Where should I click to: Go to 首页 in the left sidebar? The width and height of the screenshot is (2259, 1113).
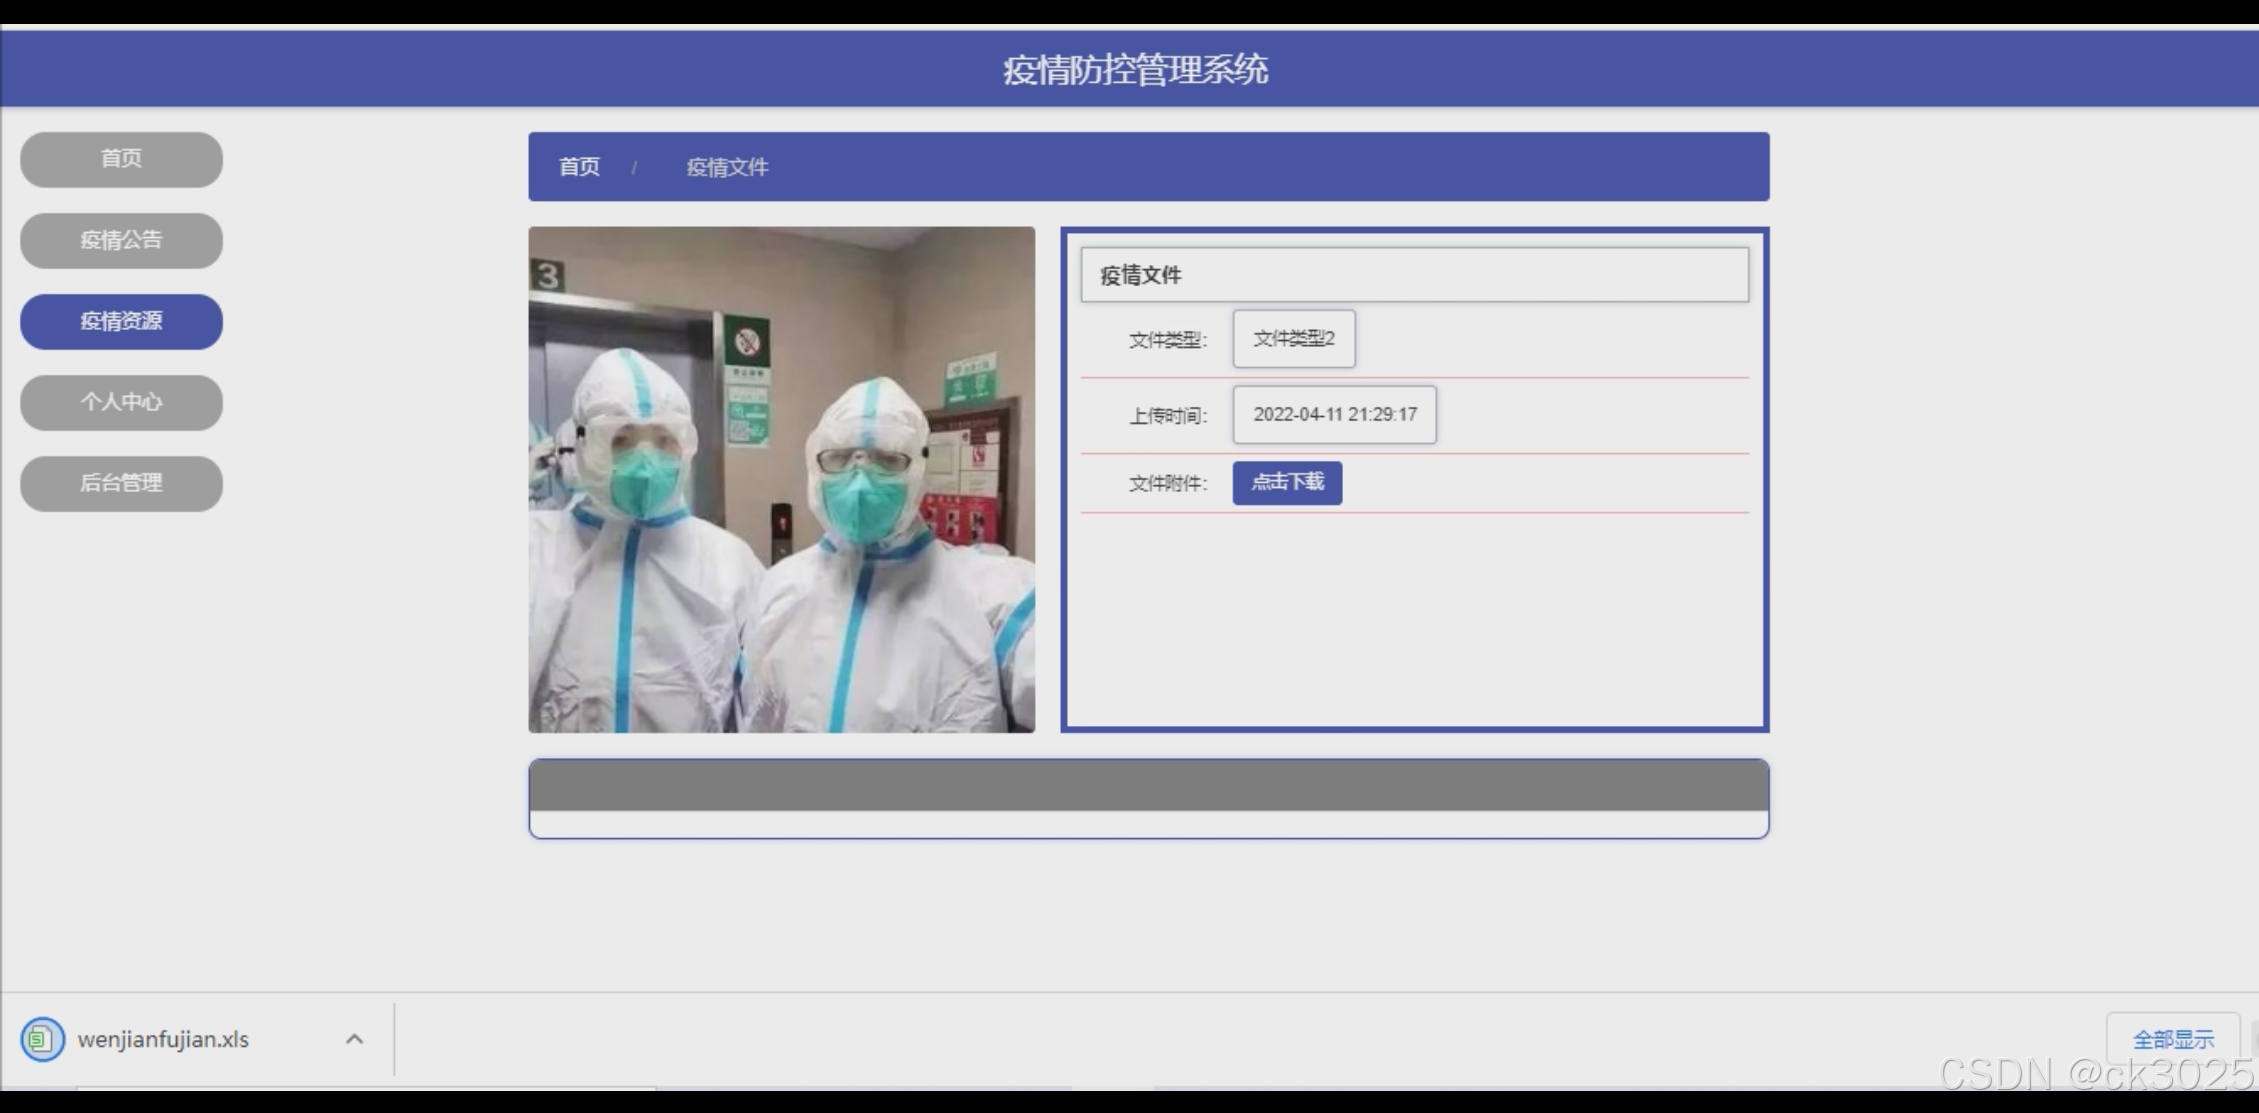[x=121, y=159]
